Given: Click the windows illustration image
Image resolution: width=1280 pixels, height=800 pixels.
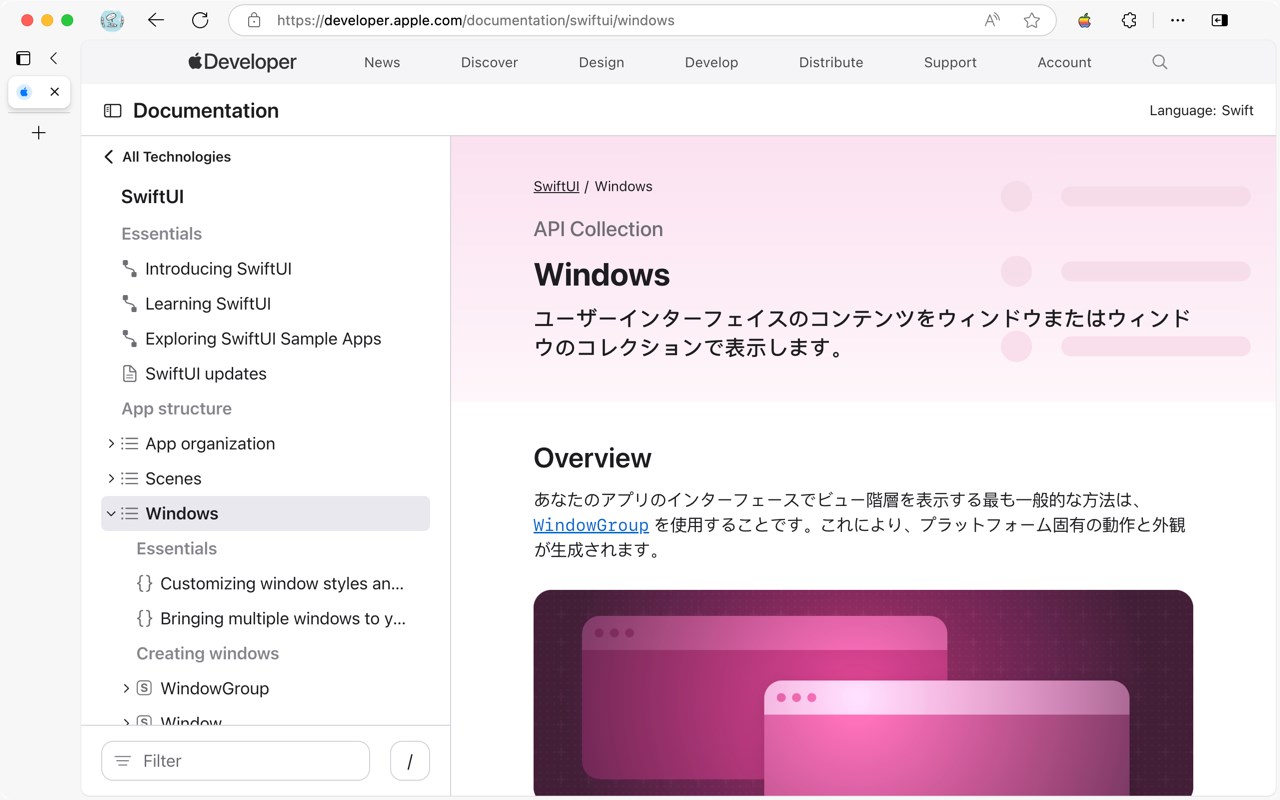Looking at the screenshot, I should click(863, 693).
